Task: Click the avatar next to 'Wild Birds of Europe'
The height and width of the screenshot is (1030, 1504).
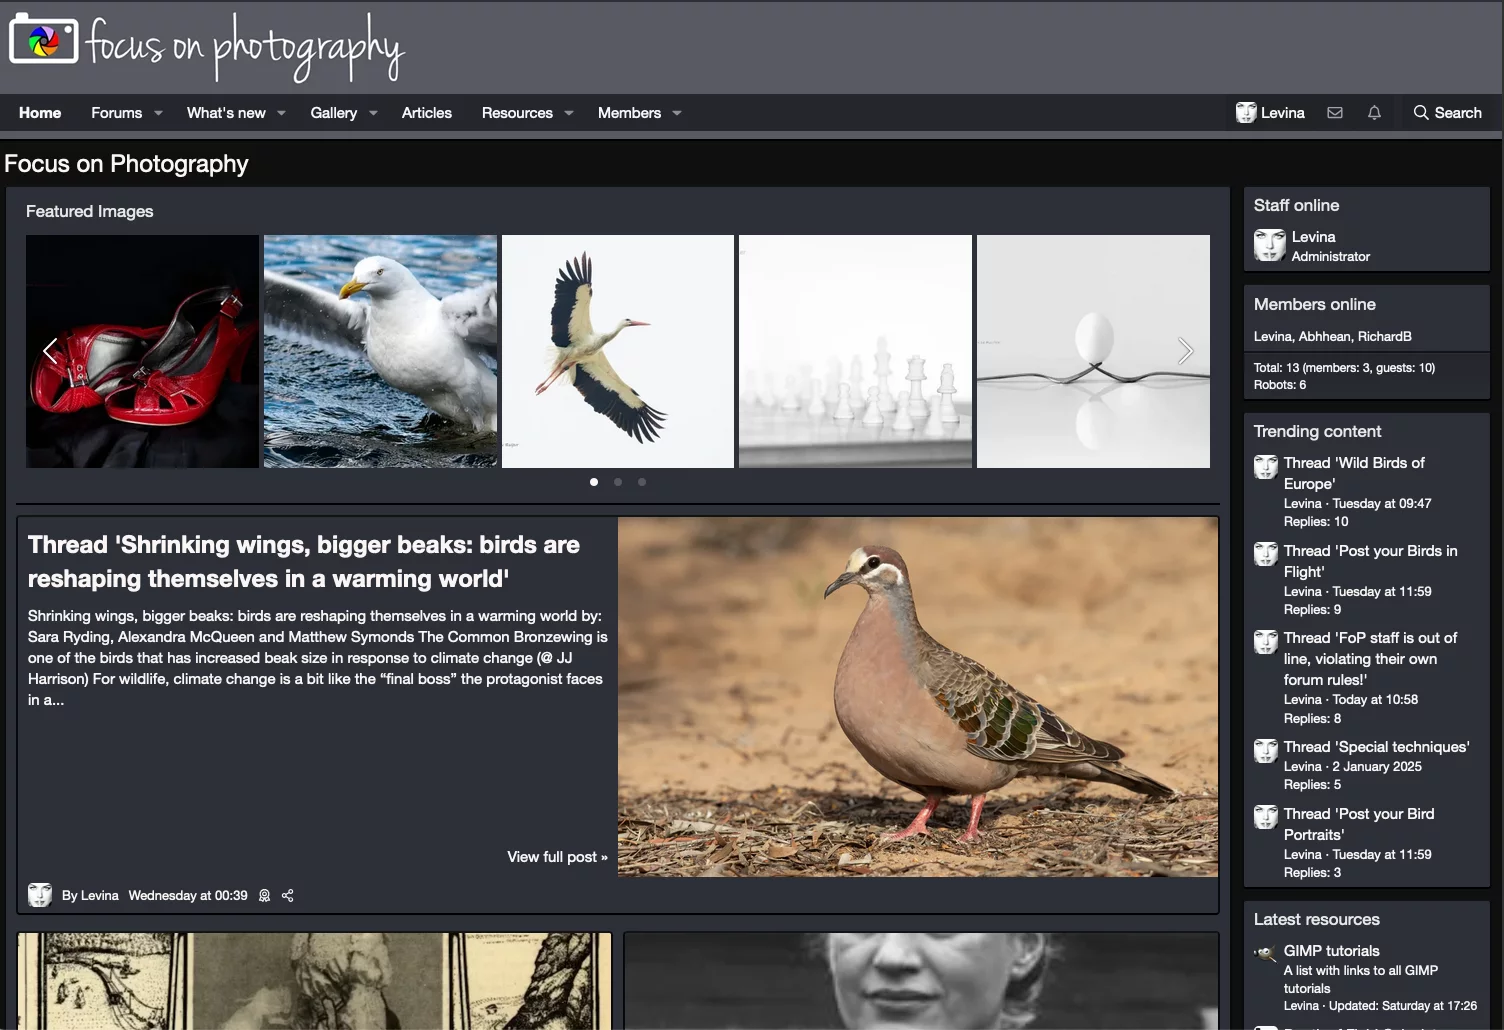Action: (1266, 467)
